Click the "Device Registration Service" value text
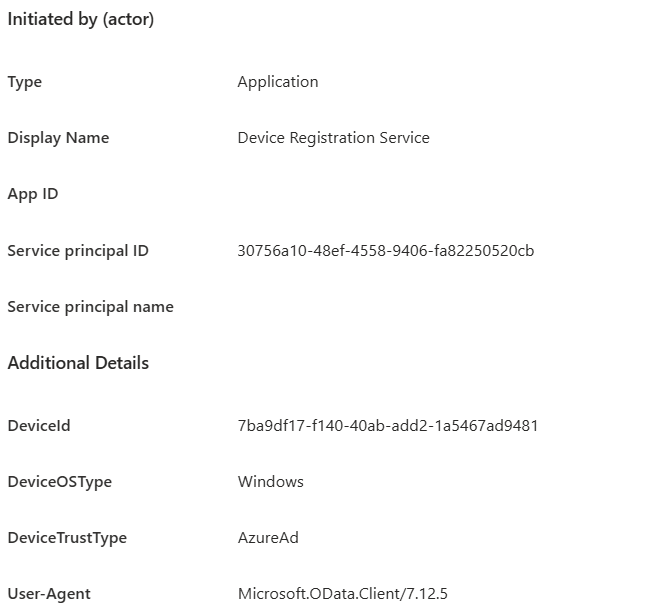This screenshot has height=611, width=671. [x=333, y=138]
